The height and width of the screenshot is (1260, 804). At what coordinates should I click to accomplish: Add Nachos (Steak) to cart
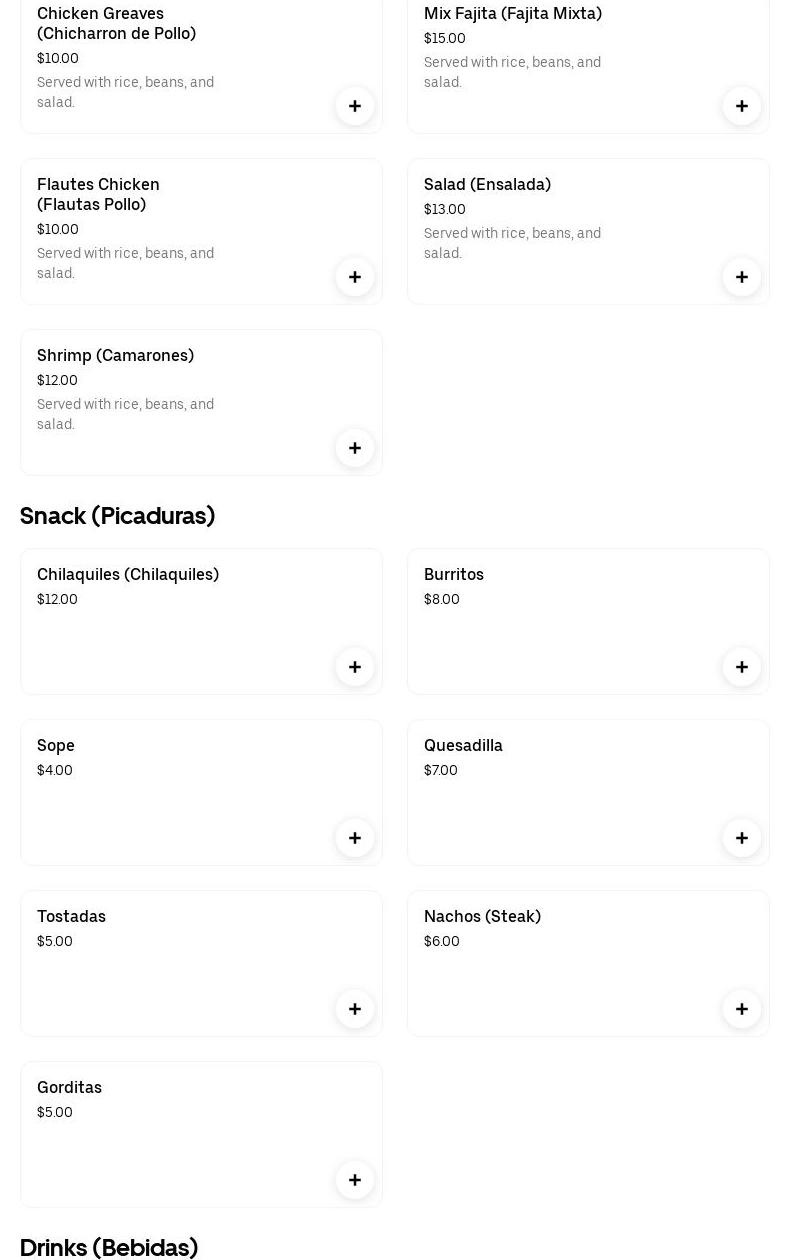742,1009
